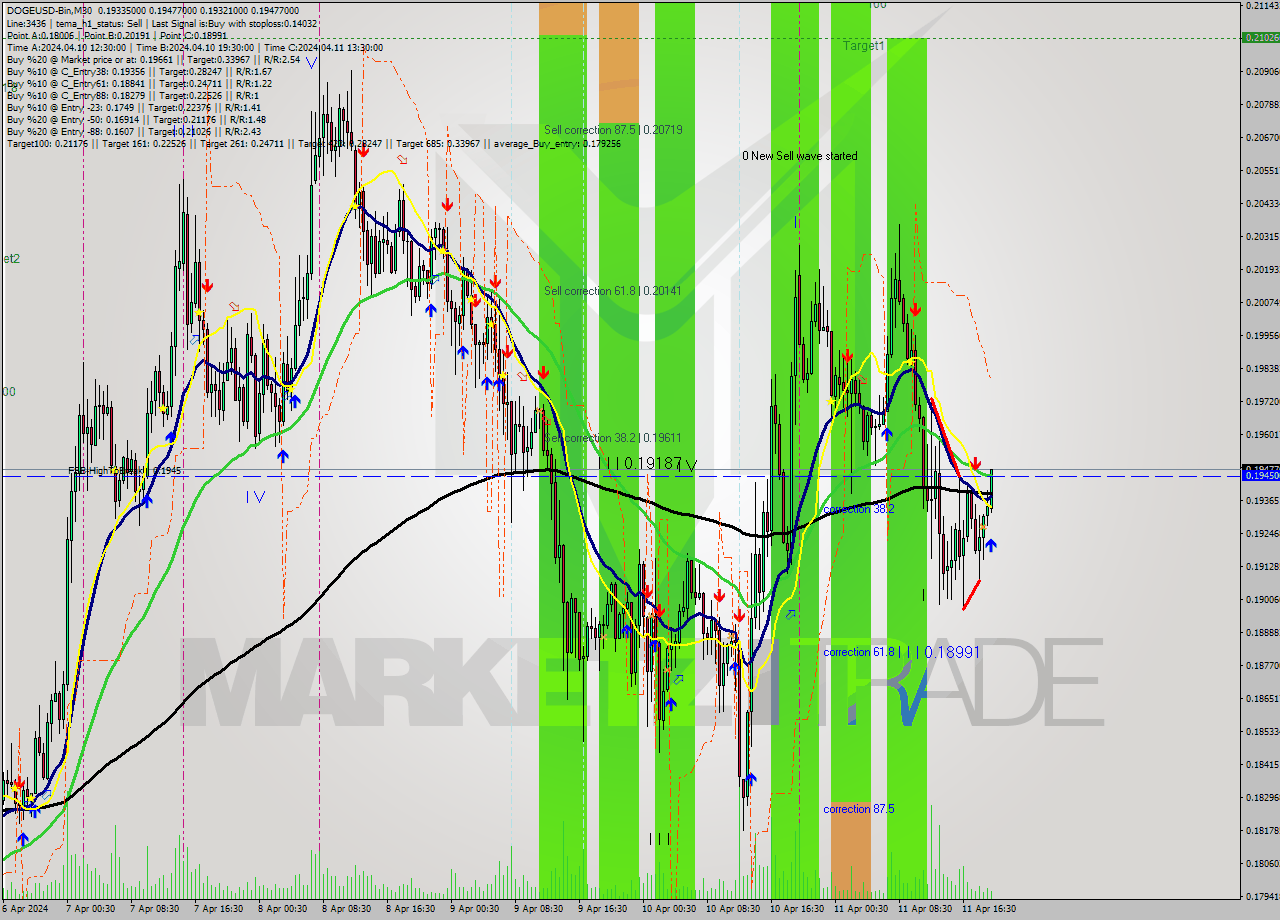Click the '| | | 0.19187' wave label
The width and height of the screenshot is (1280, 920).
[x=641, y=464]
